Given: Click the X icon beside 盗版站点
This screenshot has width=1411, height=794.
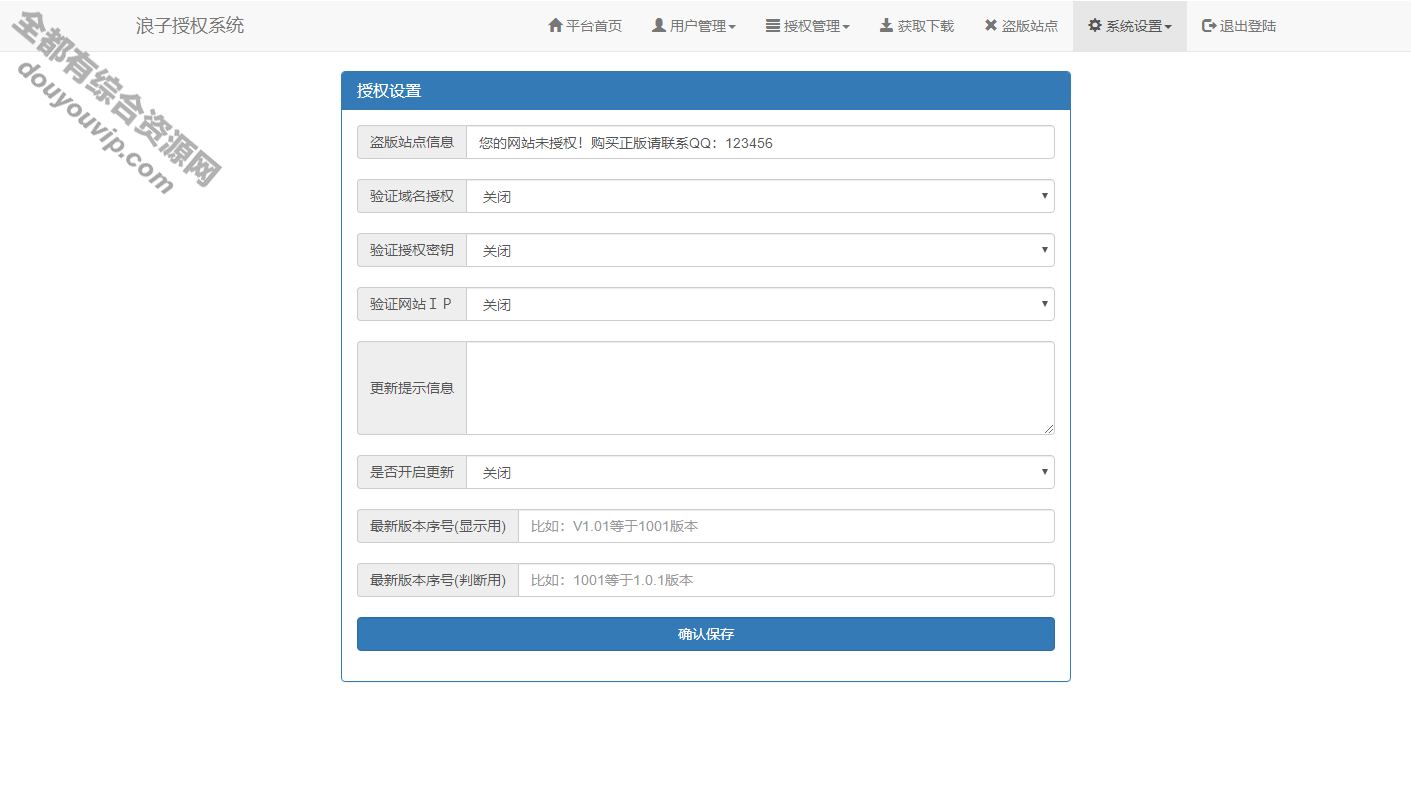Looking at the screenshot, I should [991, 26].
